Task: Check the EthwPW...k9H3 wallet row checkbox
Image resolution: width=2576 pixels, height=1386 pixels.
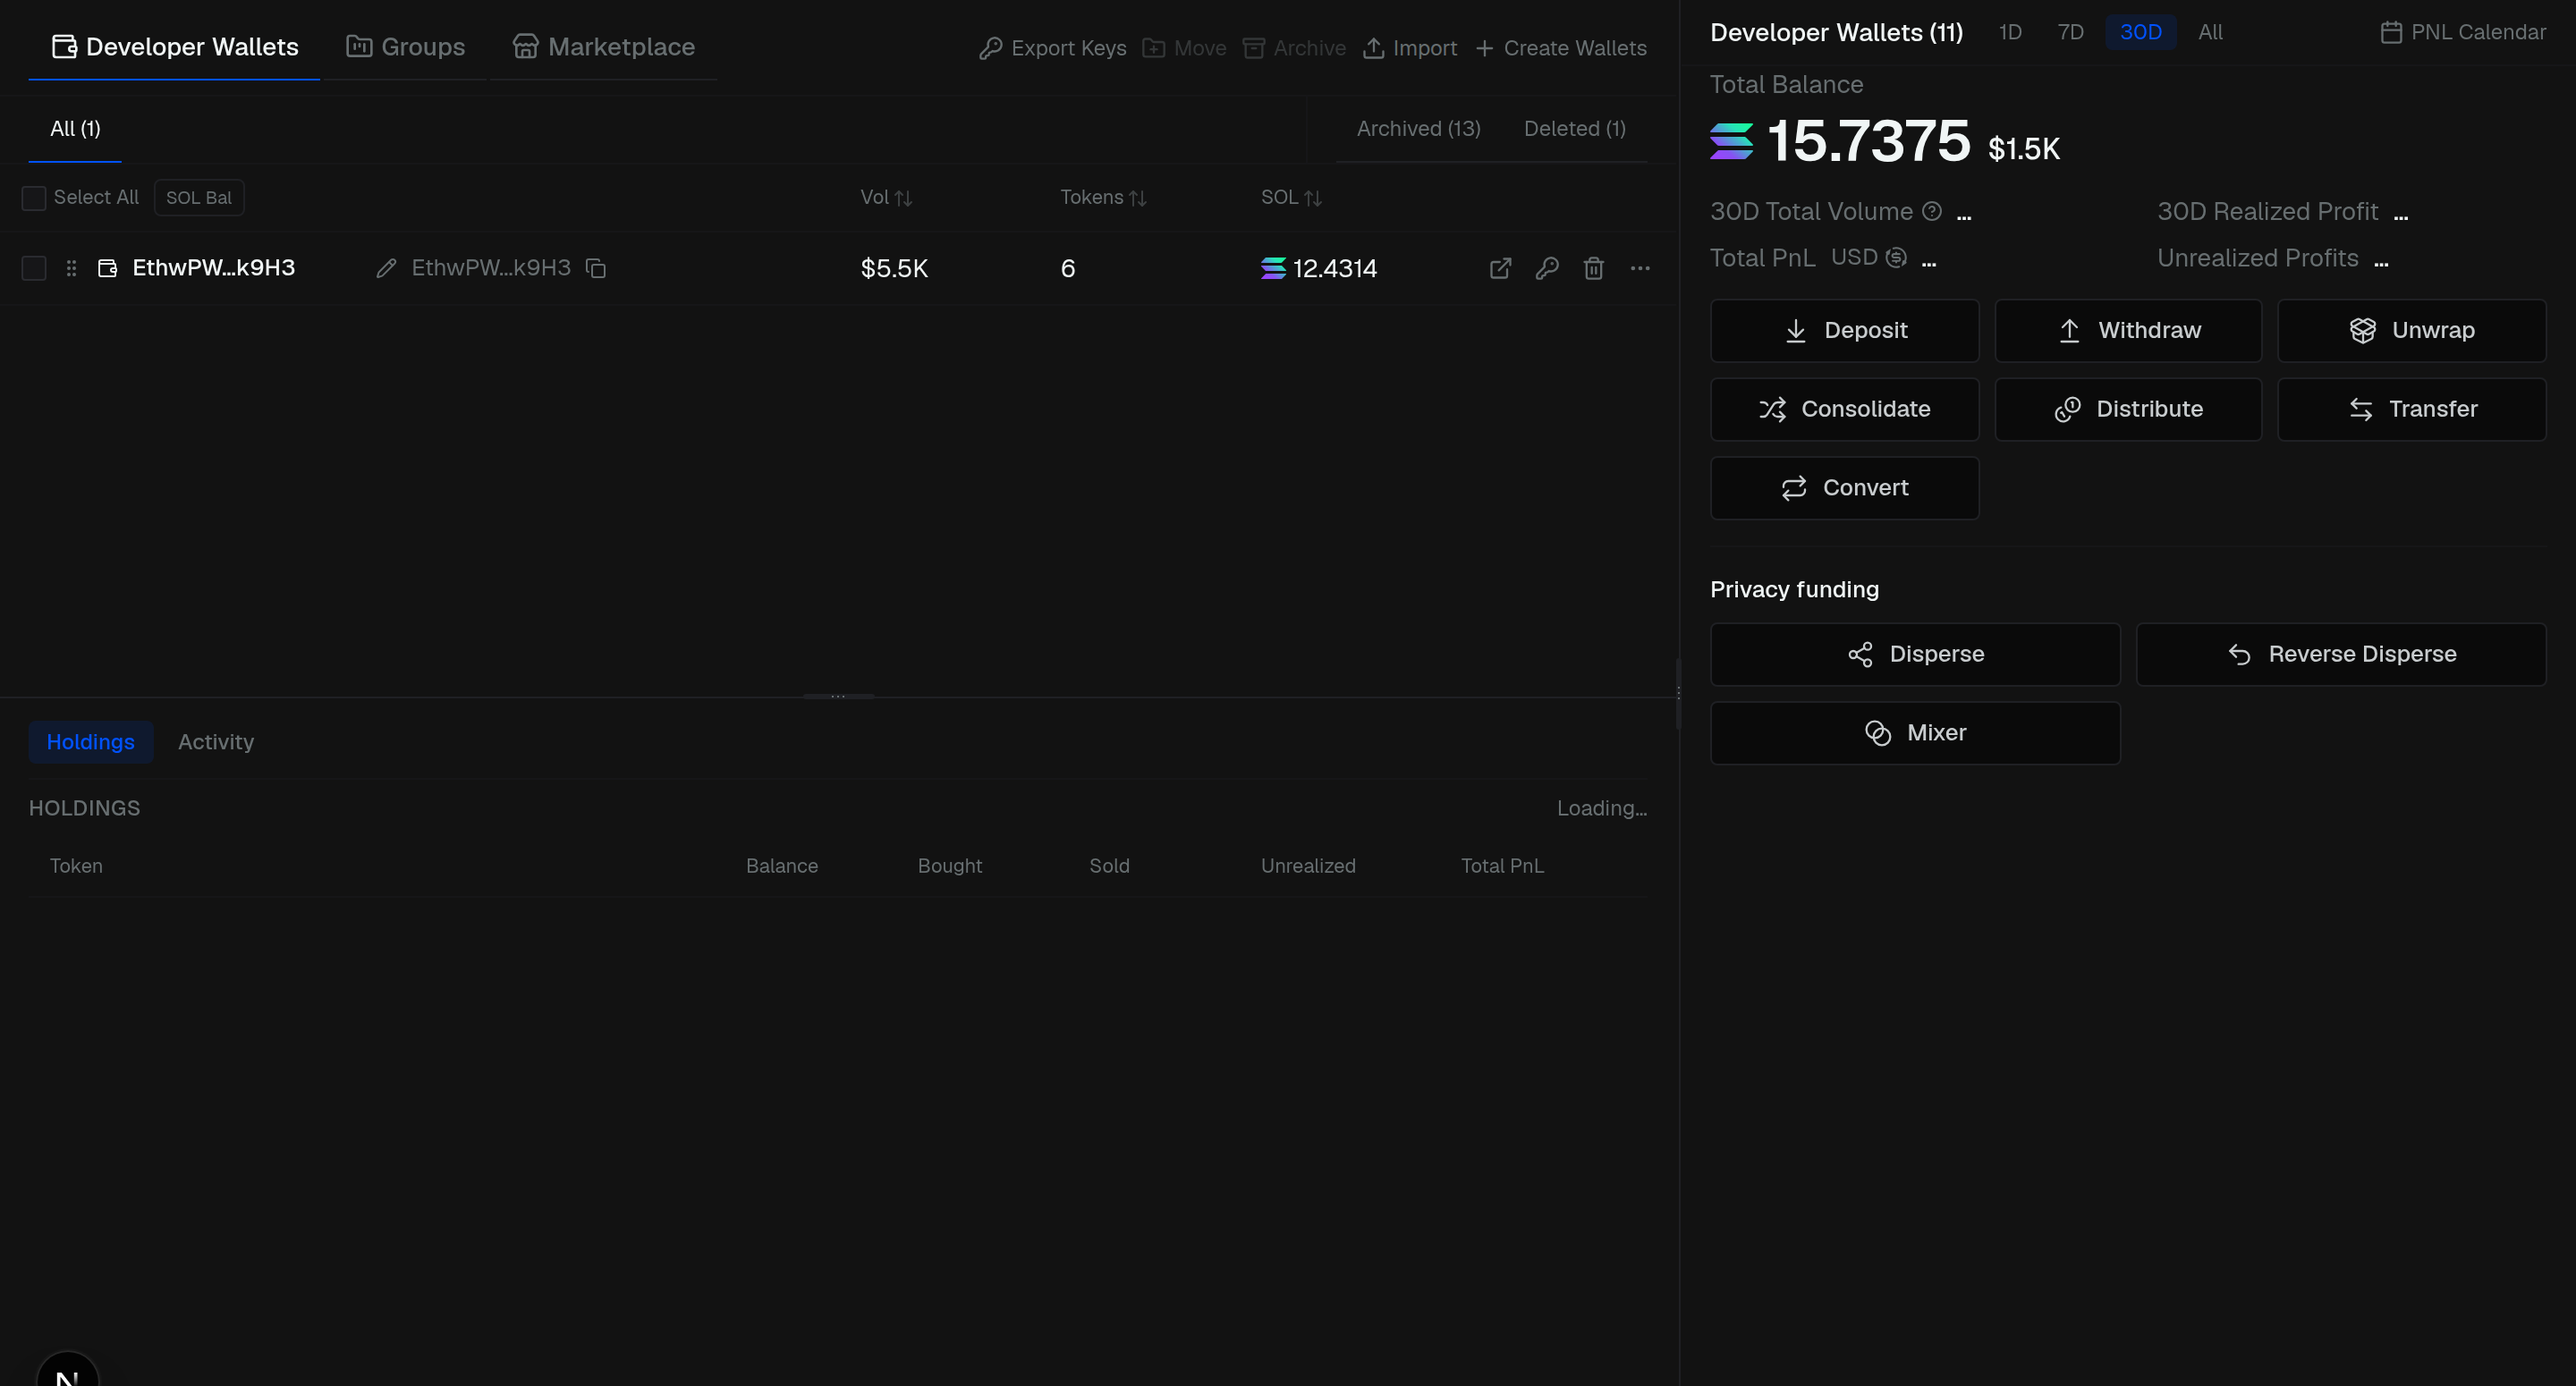Action: pyautogui.click(x=34, y=268)
